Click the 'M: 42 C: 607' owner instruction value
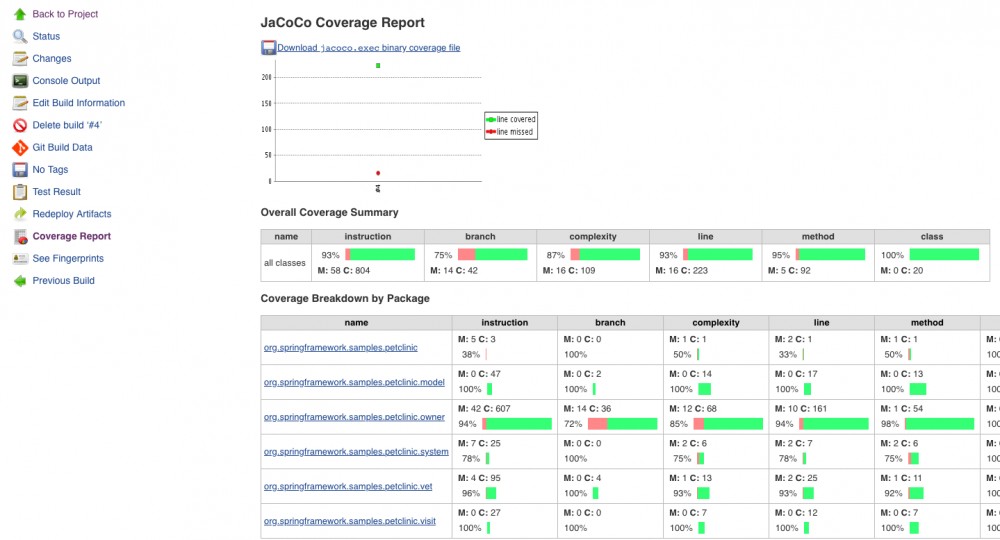This screenshot has width=1000, height=540. (x=484, y=409)
